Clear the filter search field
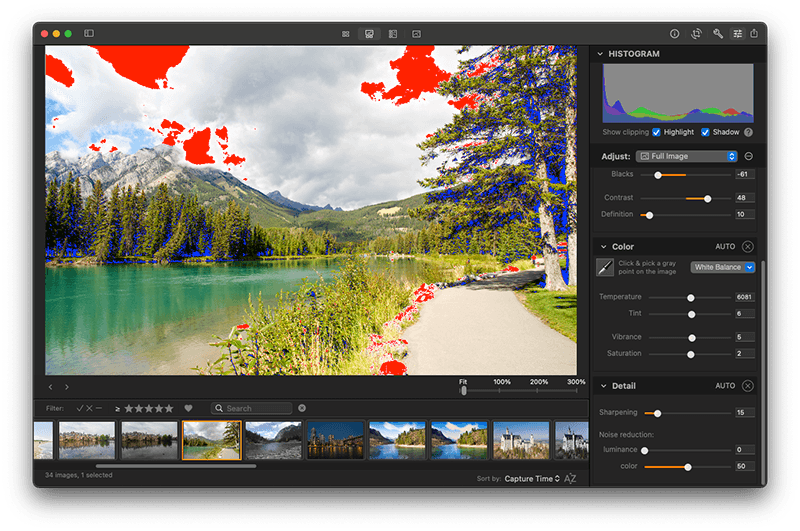 pyautogui.click(x=302, y=408)
